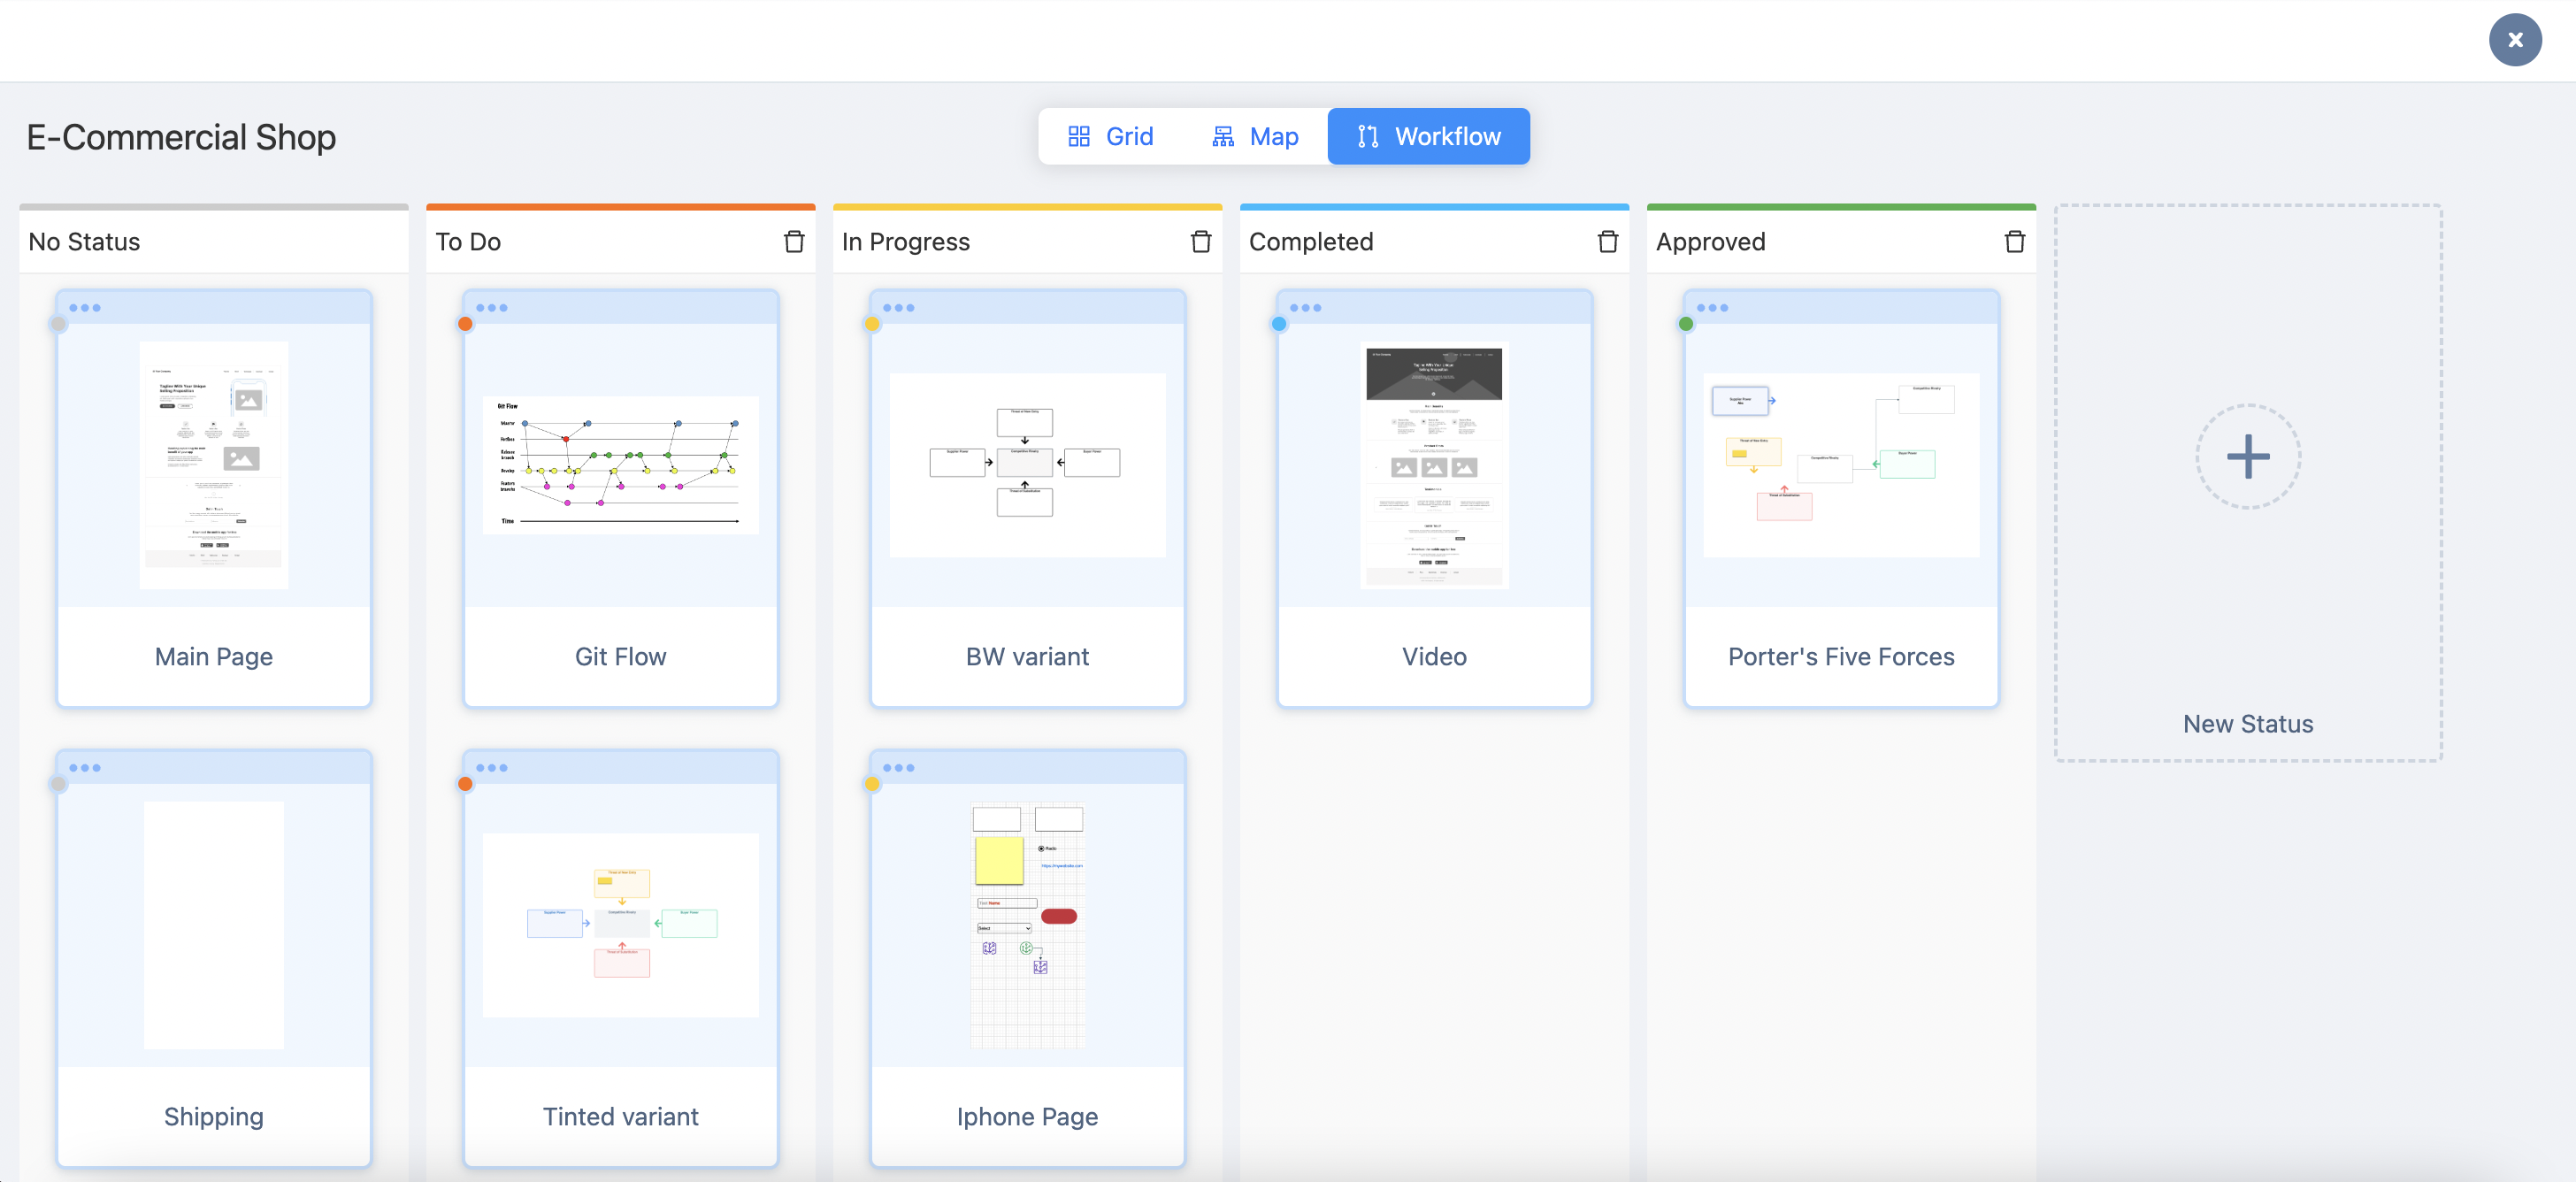Open the Shipping page card

[213, 925]
